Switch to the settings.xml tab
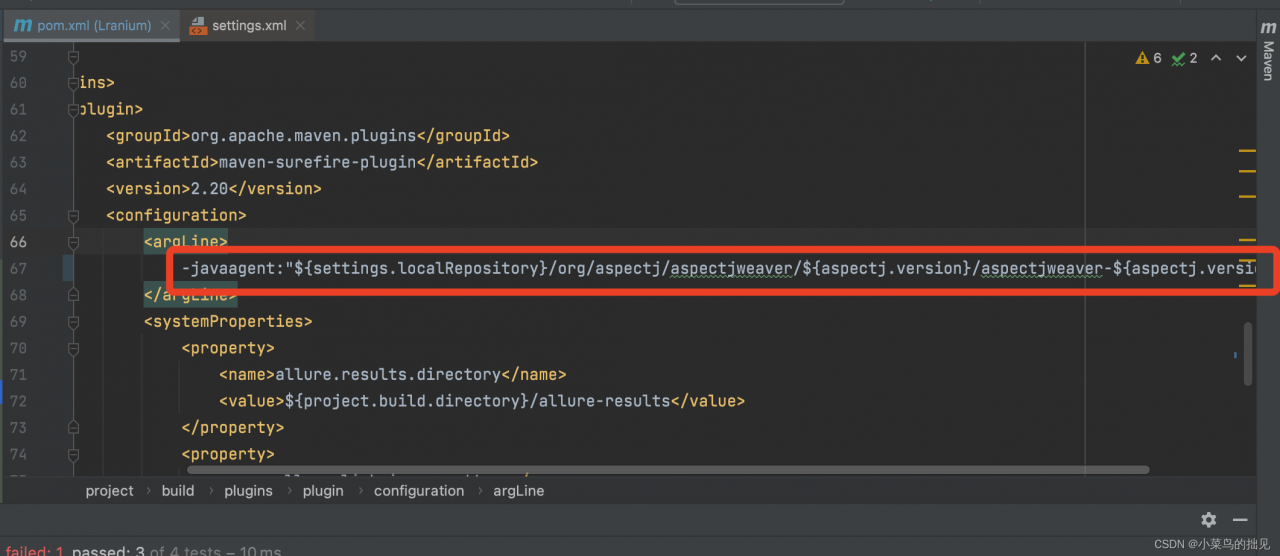Viewport: 1280px width, 556px height. pyautogui.click(x=248, y=25)
